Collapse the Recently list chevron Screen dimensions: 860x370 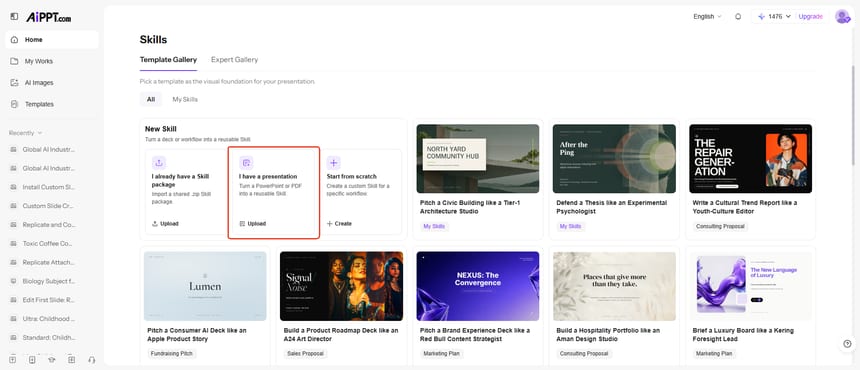tap(39, 133)
